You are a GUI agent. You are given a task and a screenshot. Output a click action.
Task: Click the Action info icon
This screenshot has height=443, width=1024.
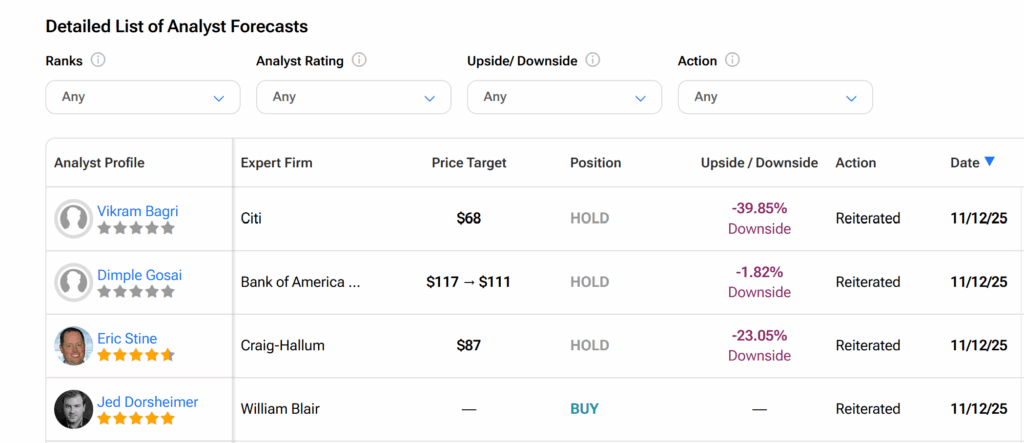[x=732, y=60]
